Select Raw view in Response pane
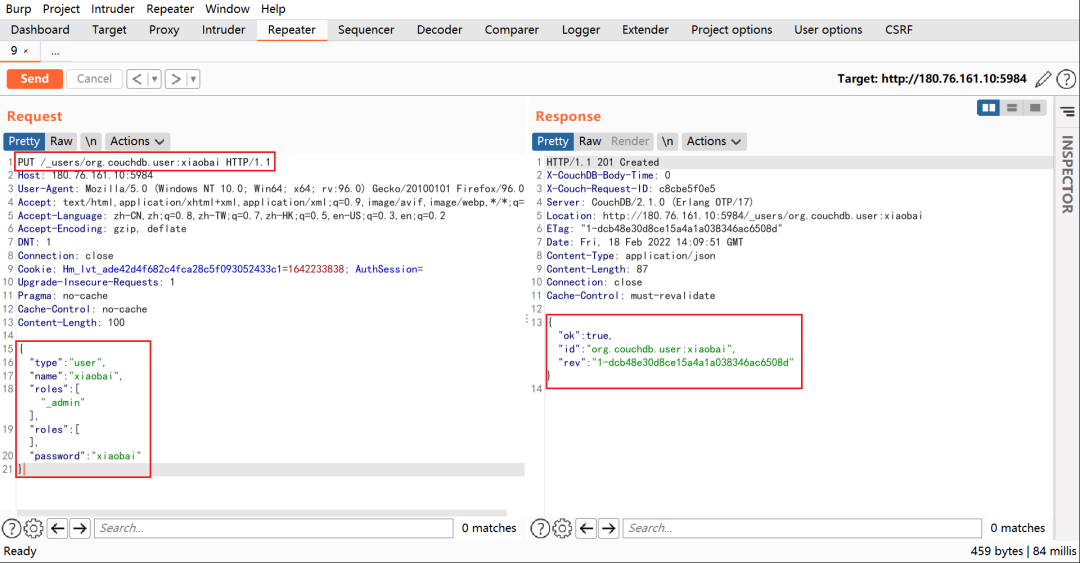This screenshot has height=563, width=1080. [x=590, y=141]
